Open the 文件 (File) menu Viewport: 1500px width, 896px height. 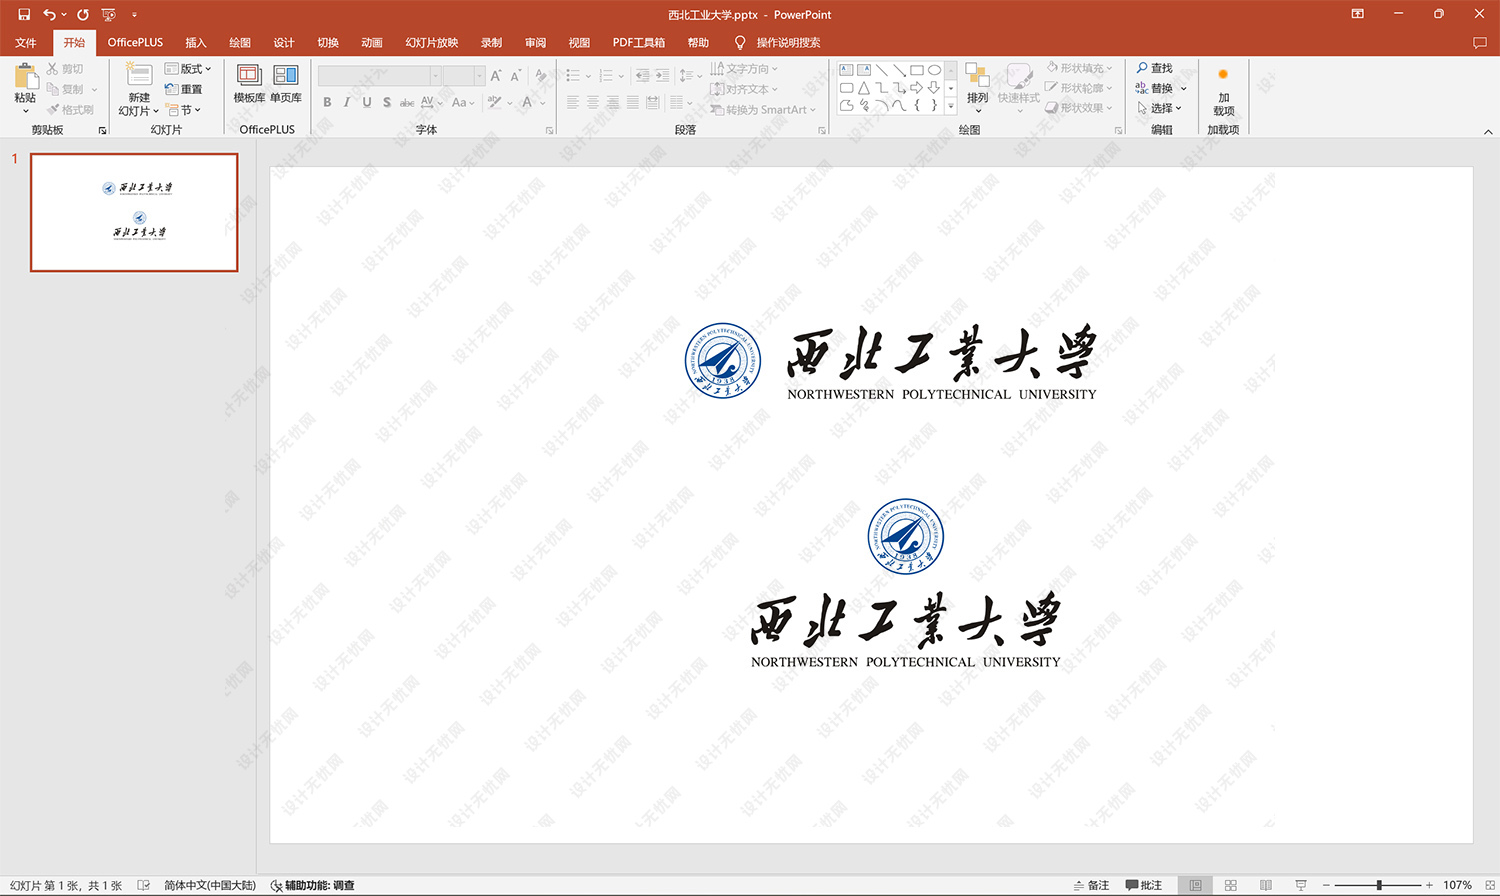pyautogui.click(x=26, y=42)
